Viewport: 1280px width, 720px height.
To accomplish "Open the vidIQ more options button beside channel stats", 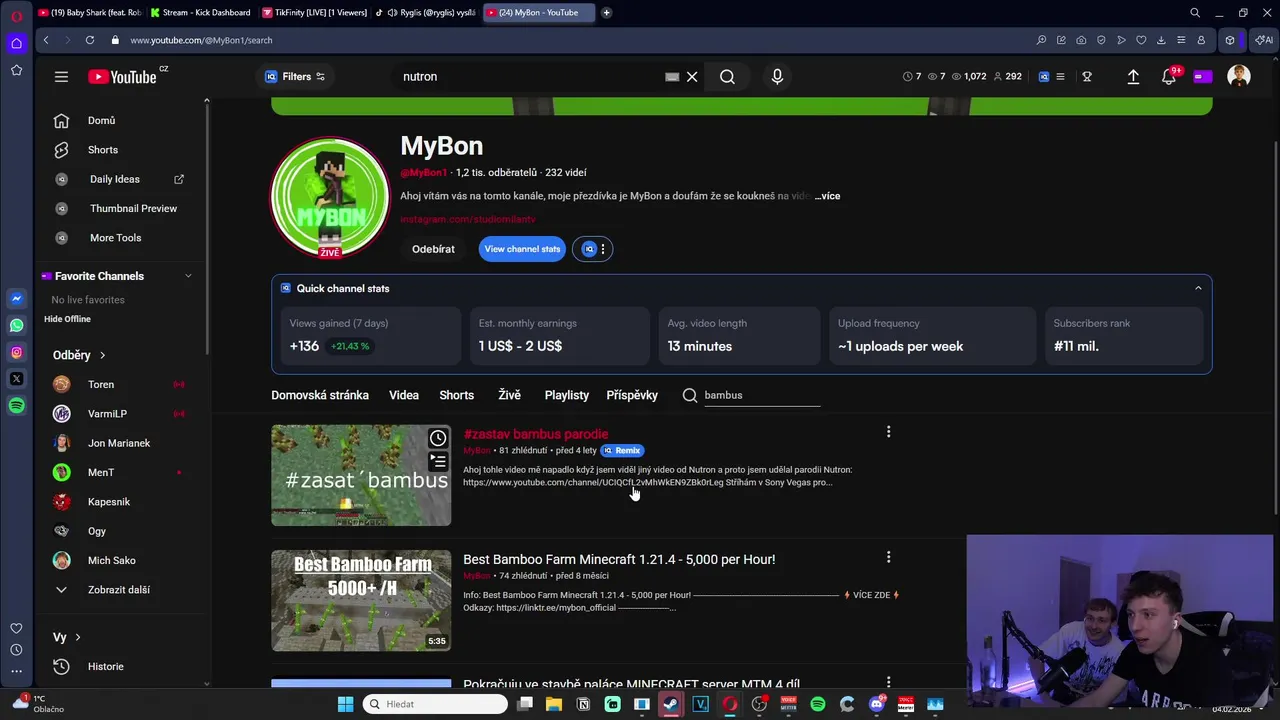I will [x=593, y=249].
